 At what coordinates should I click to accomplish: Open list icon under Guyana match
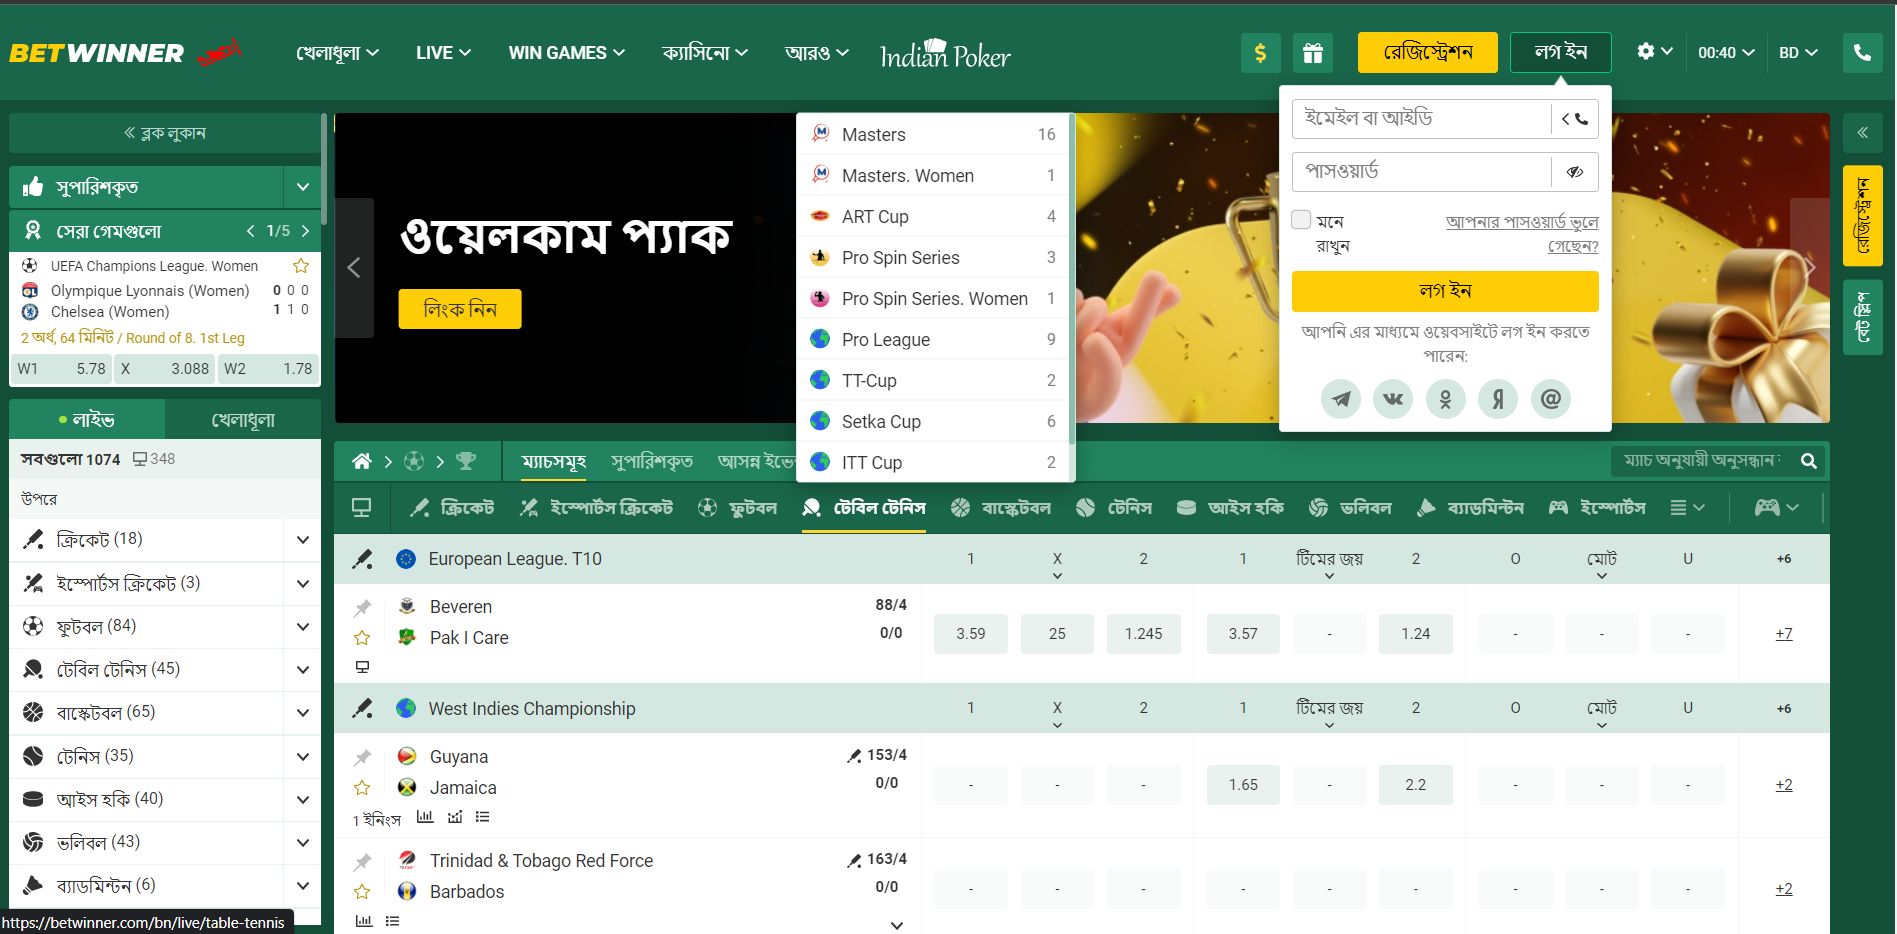483,817
